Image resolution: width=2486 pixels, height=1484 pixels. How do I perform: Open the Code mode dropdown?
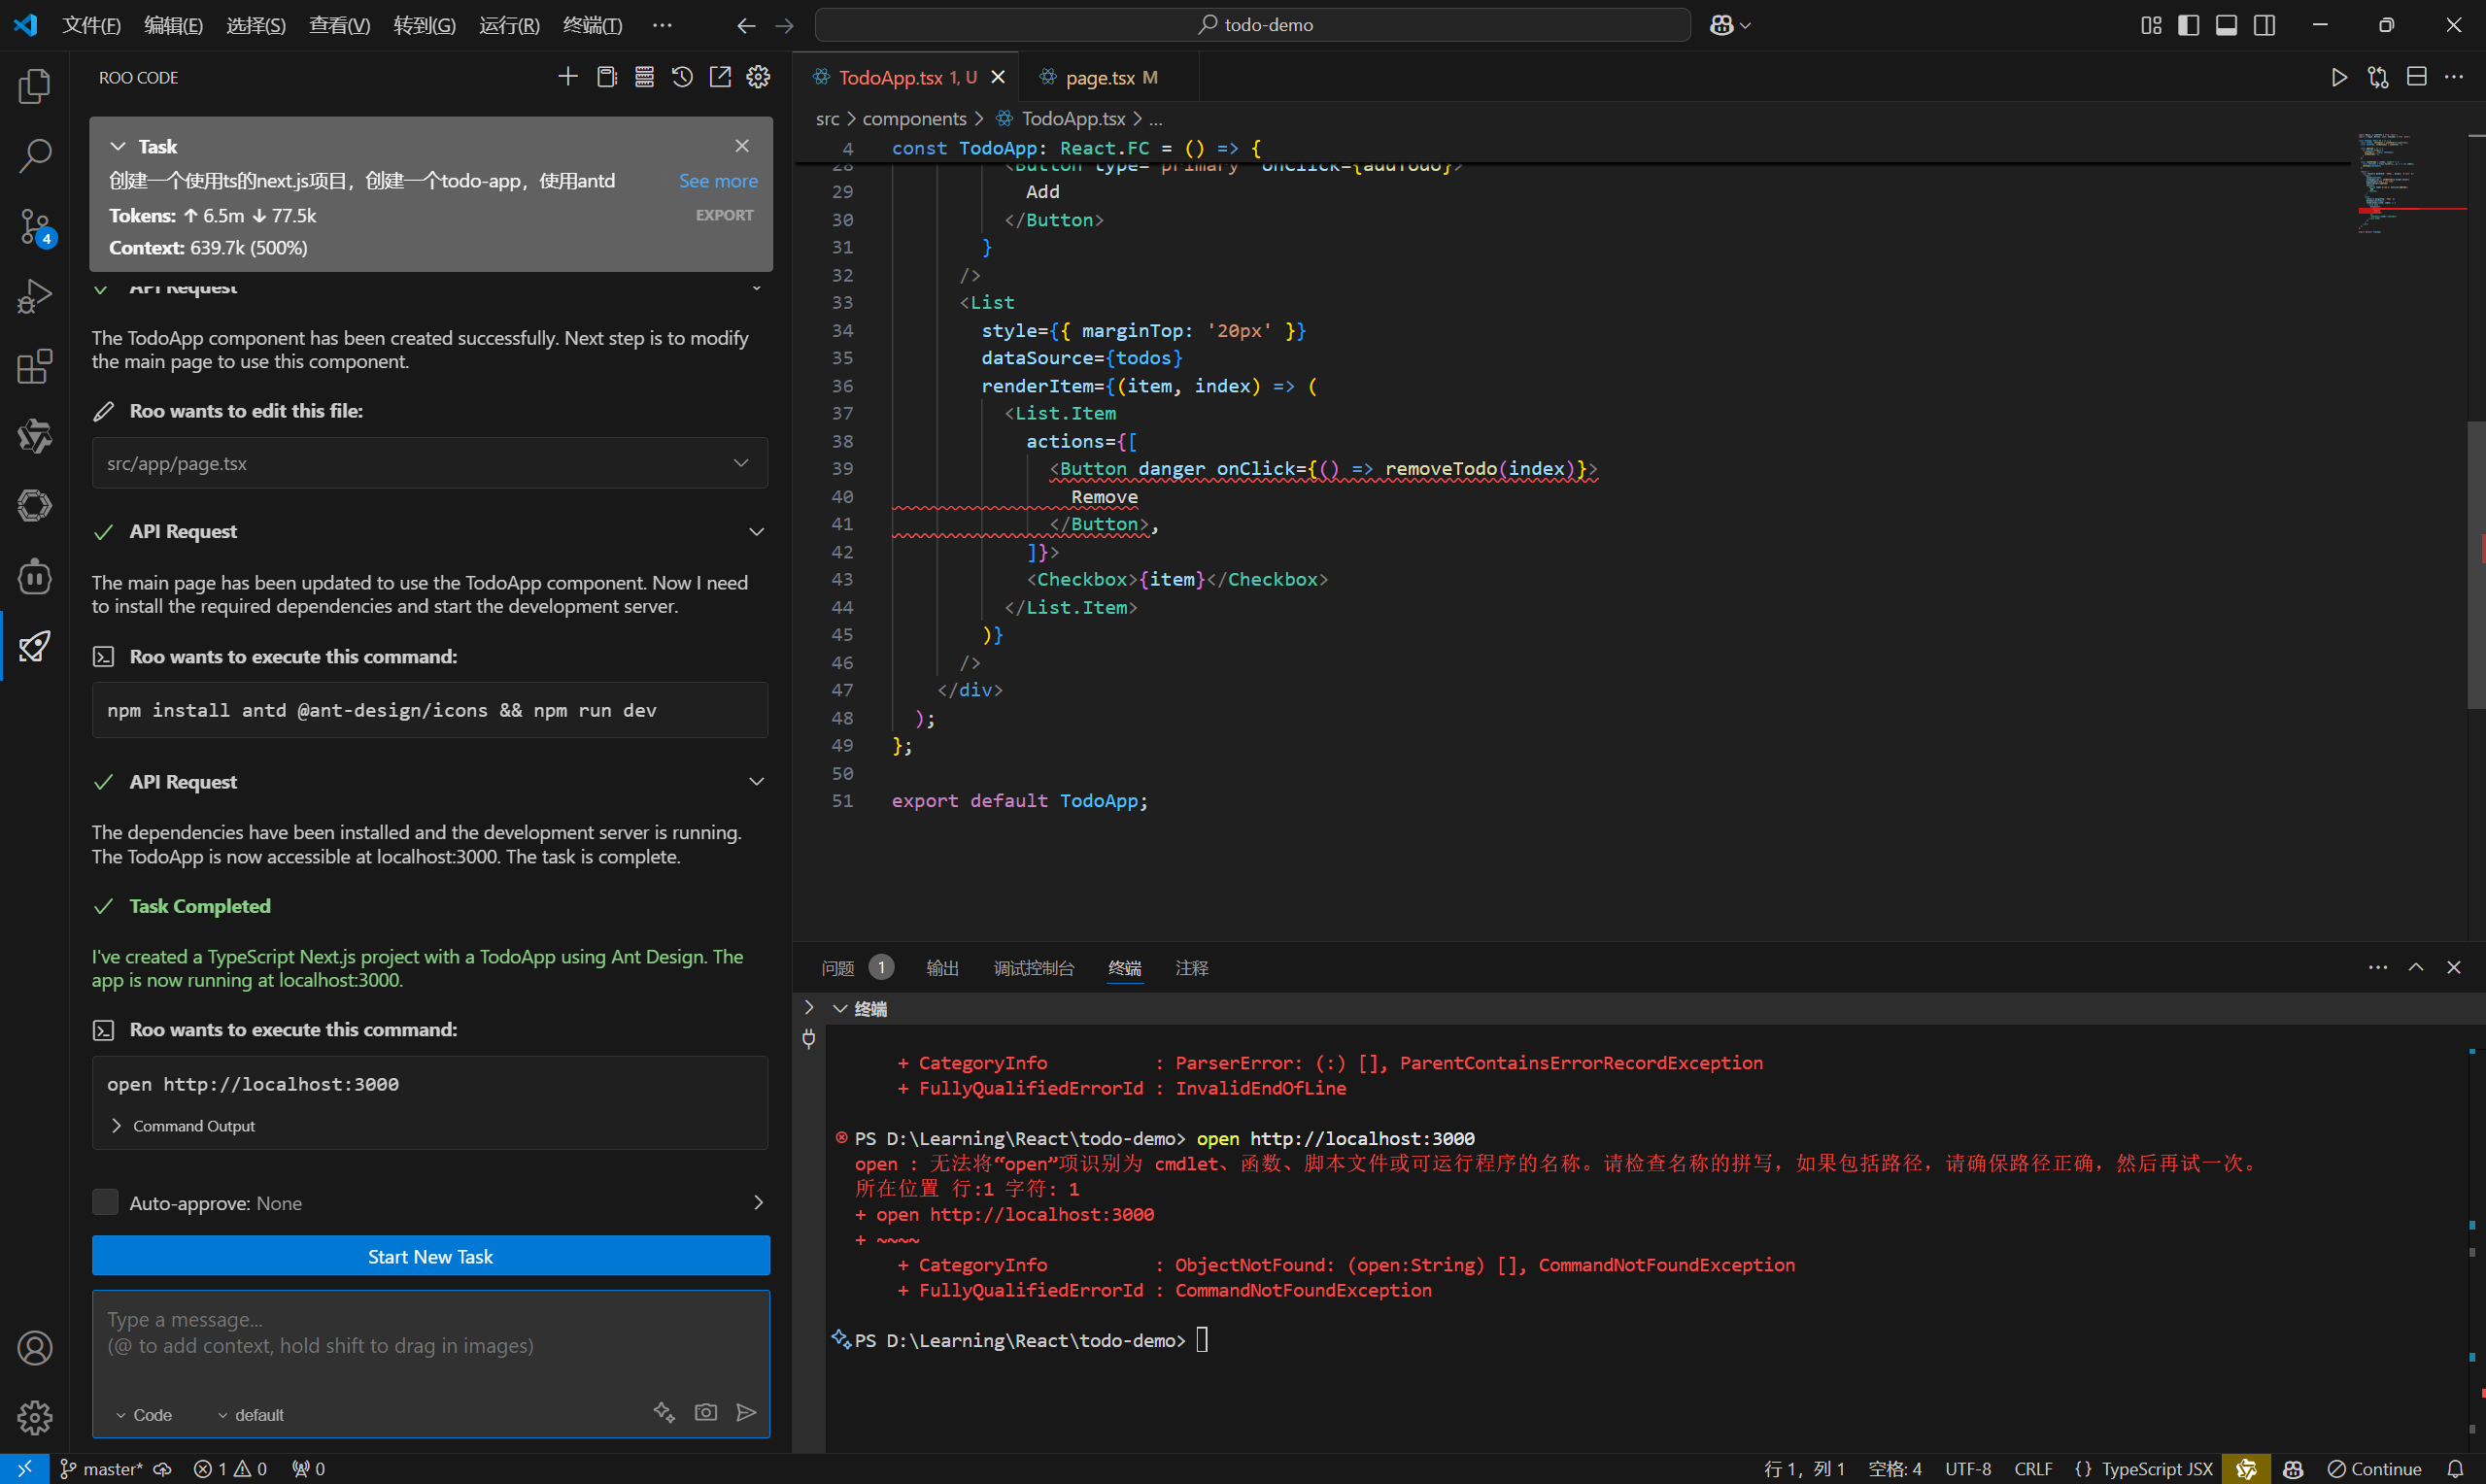144,1415
